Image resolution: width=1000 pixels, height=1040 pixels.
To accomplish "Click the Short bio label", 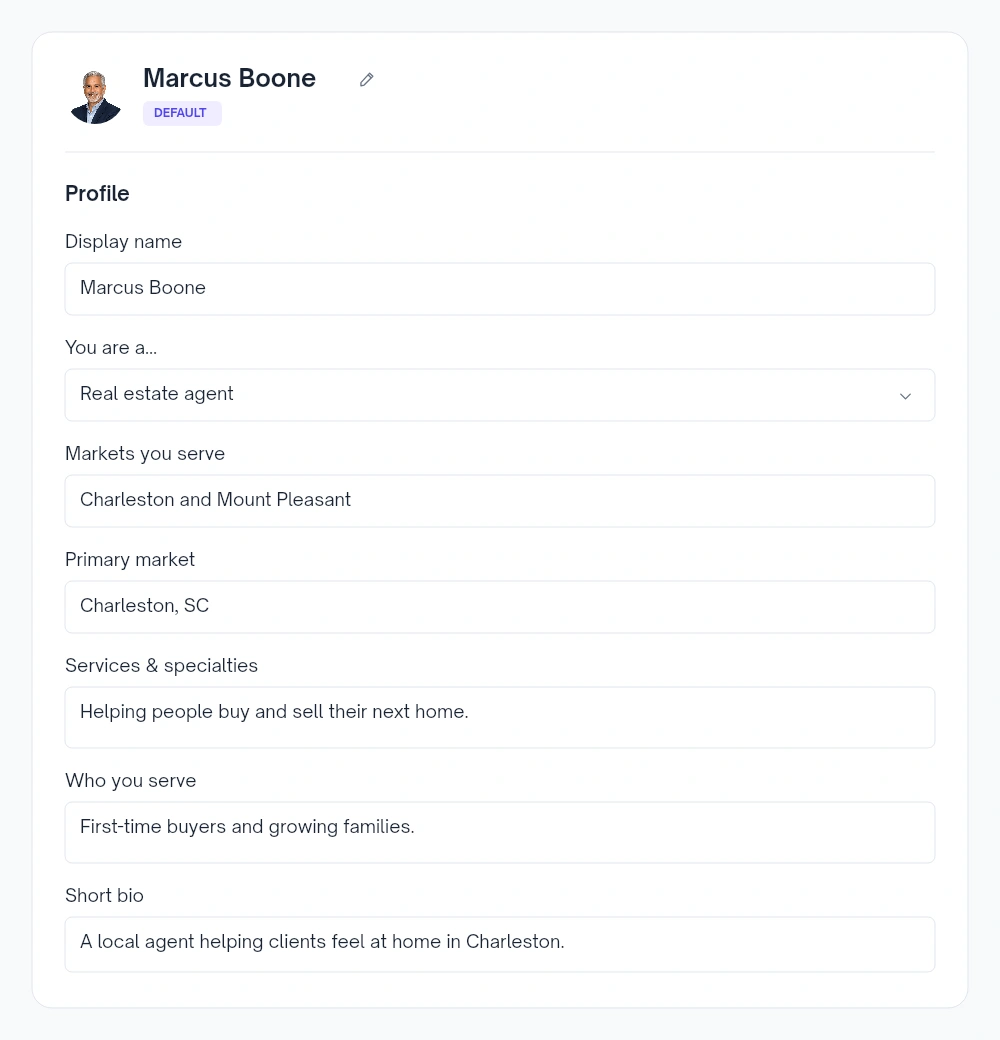I will point(104,895).
